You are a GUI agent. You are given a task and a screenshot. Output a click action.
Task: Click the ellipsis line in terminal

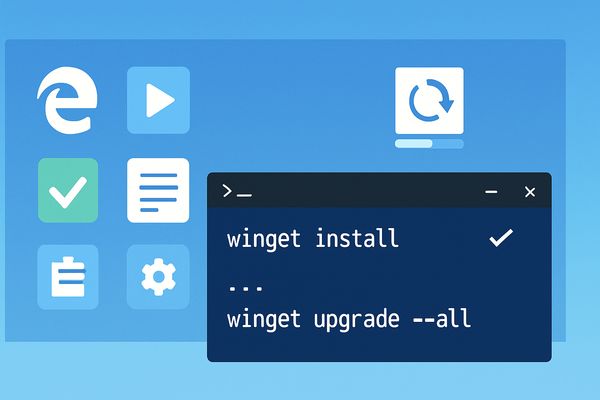click(x=245, y=288)
